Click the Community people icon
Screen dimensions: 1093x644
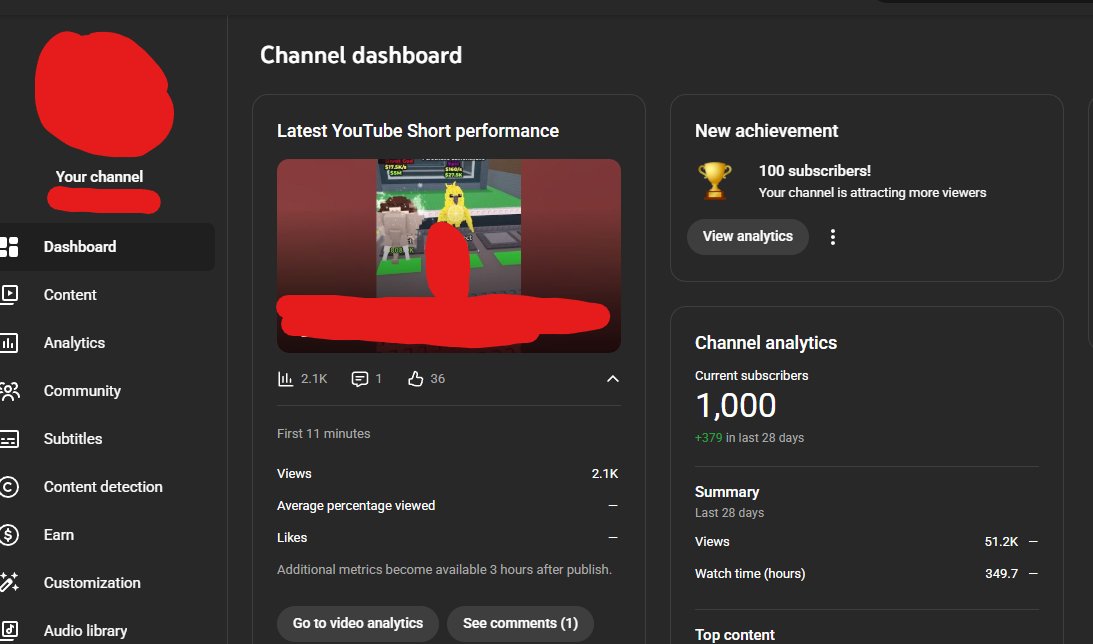[x=9, y=391]
